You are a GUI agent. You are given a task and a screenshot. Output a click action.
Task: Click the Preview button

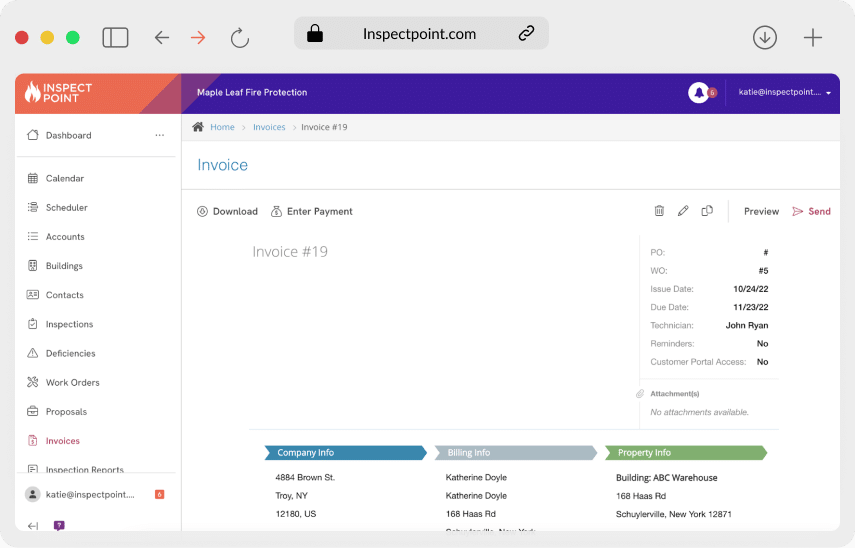point(761,211)
